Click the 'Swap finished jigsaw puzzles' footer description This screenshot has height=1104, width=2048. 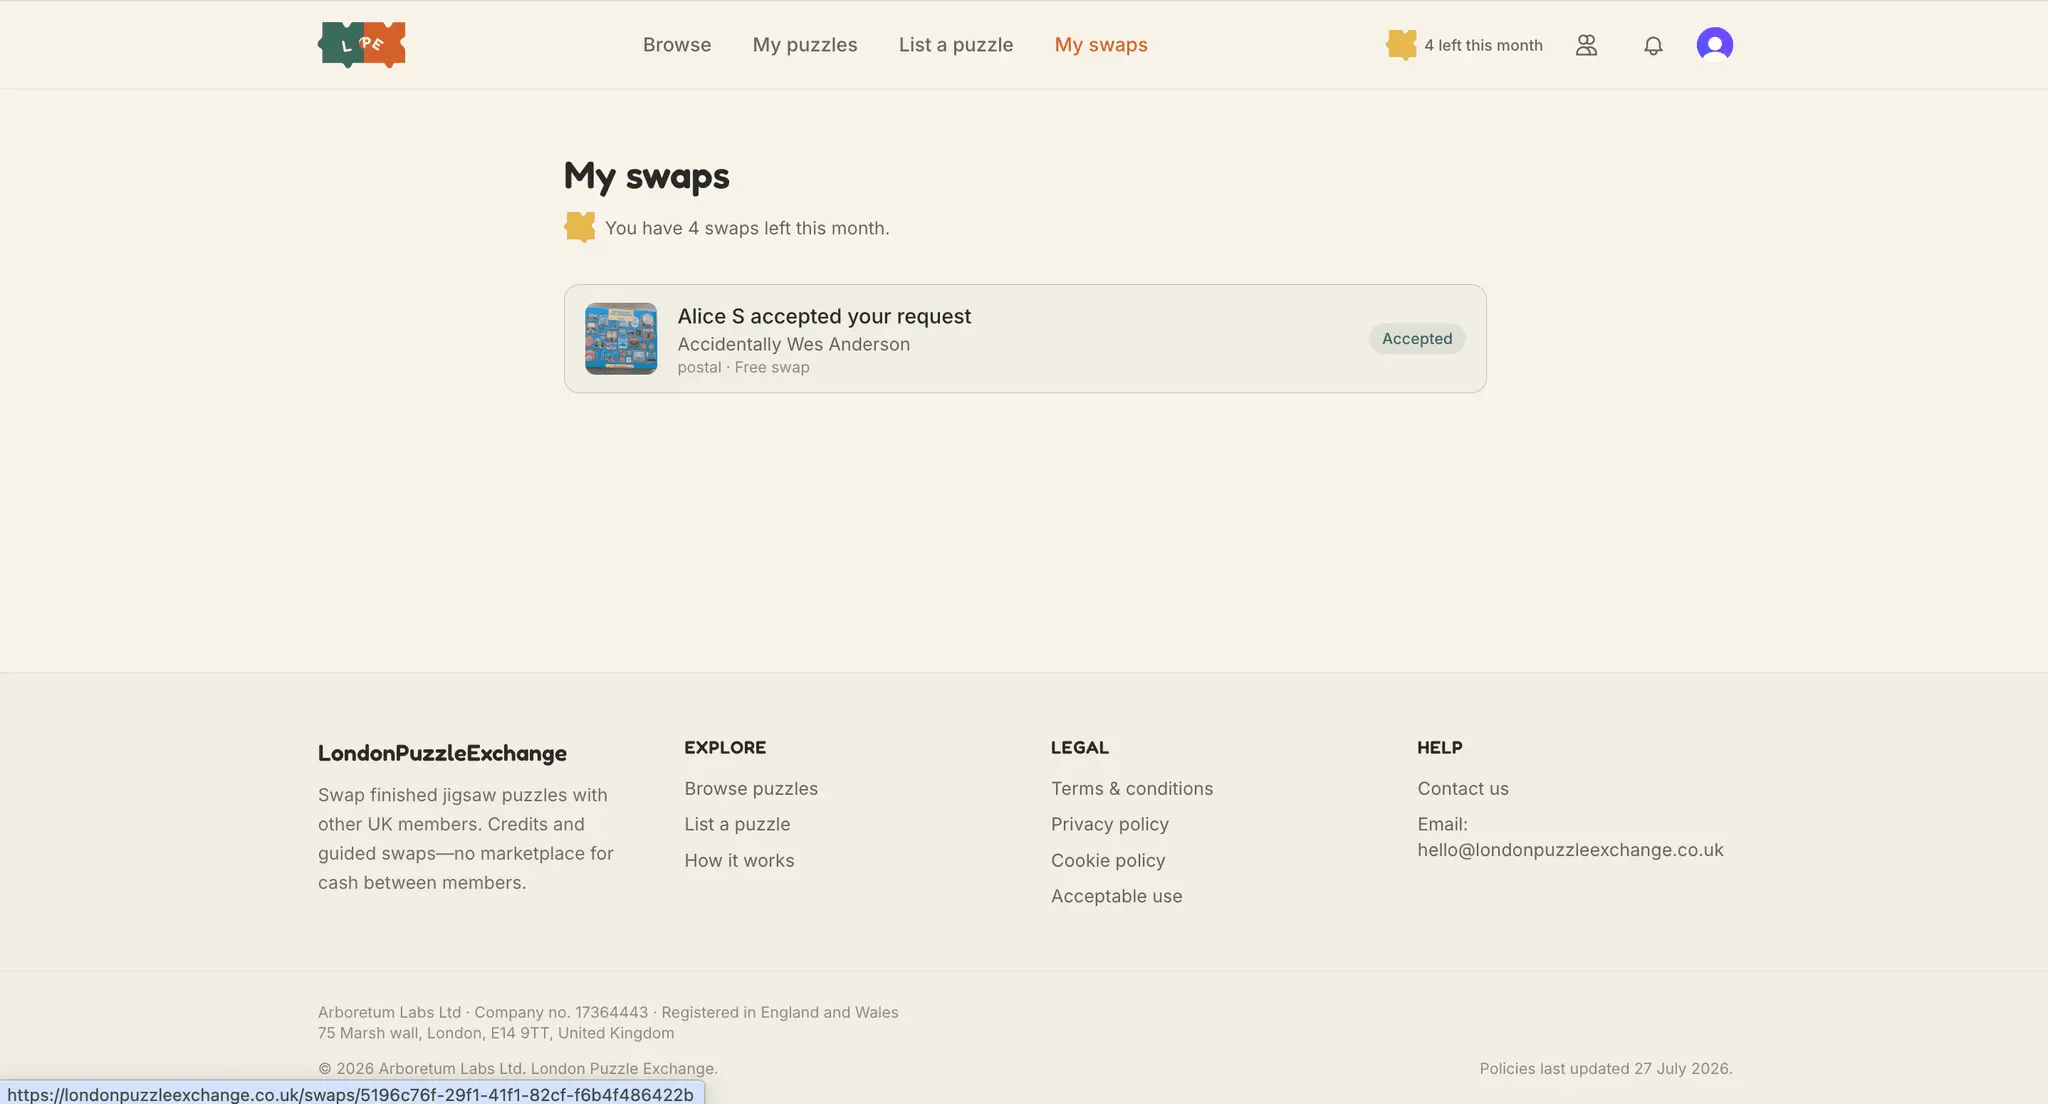(x=466, y=839)
